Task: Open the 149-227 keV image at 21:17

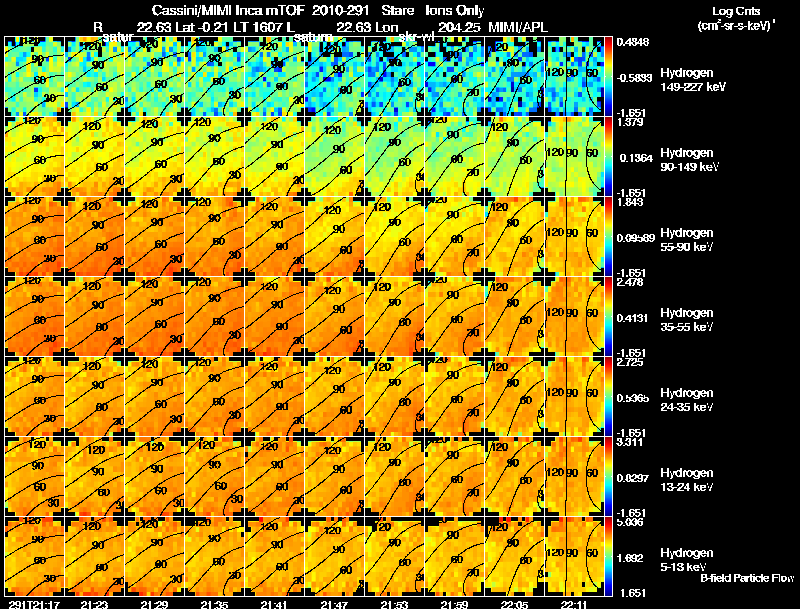Action: (35, 77)
